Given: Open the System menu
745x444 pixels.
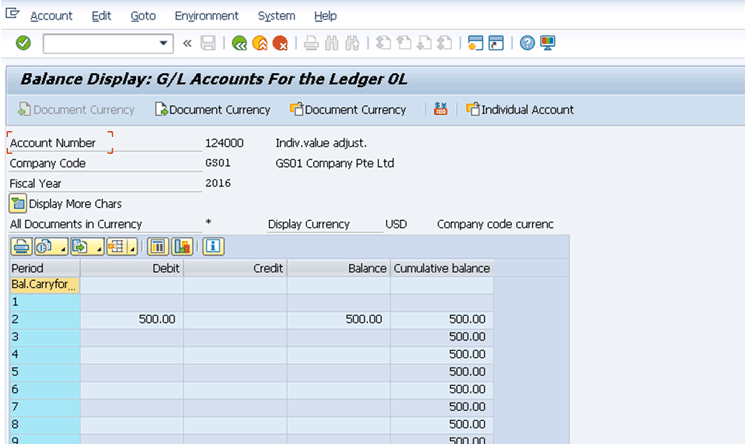Looking at the screenshot, I should (277, 16).
